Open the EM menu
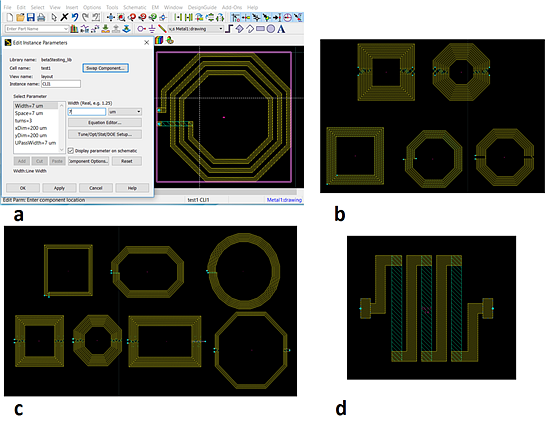The image size is (550, 422). tap(155, 7)
